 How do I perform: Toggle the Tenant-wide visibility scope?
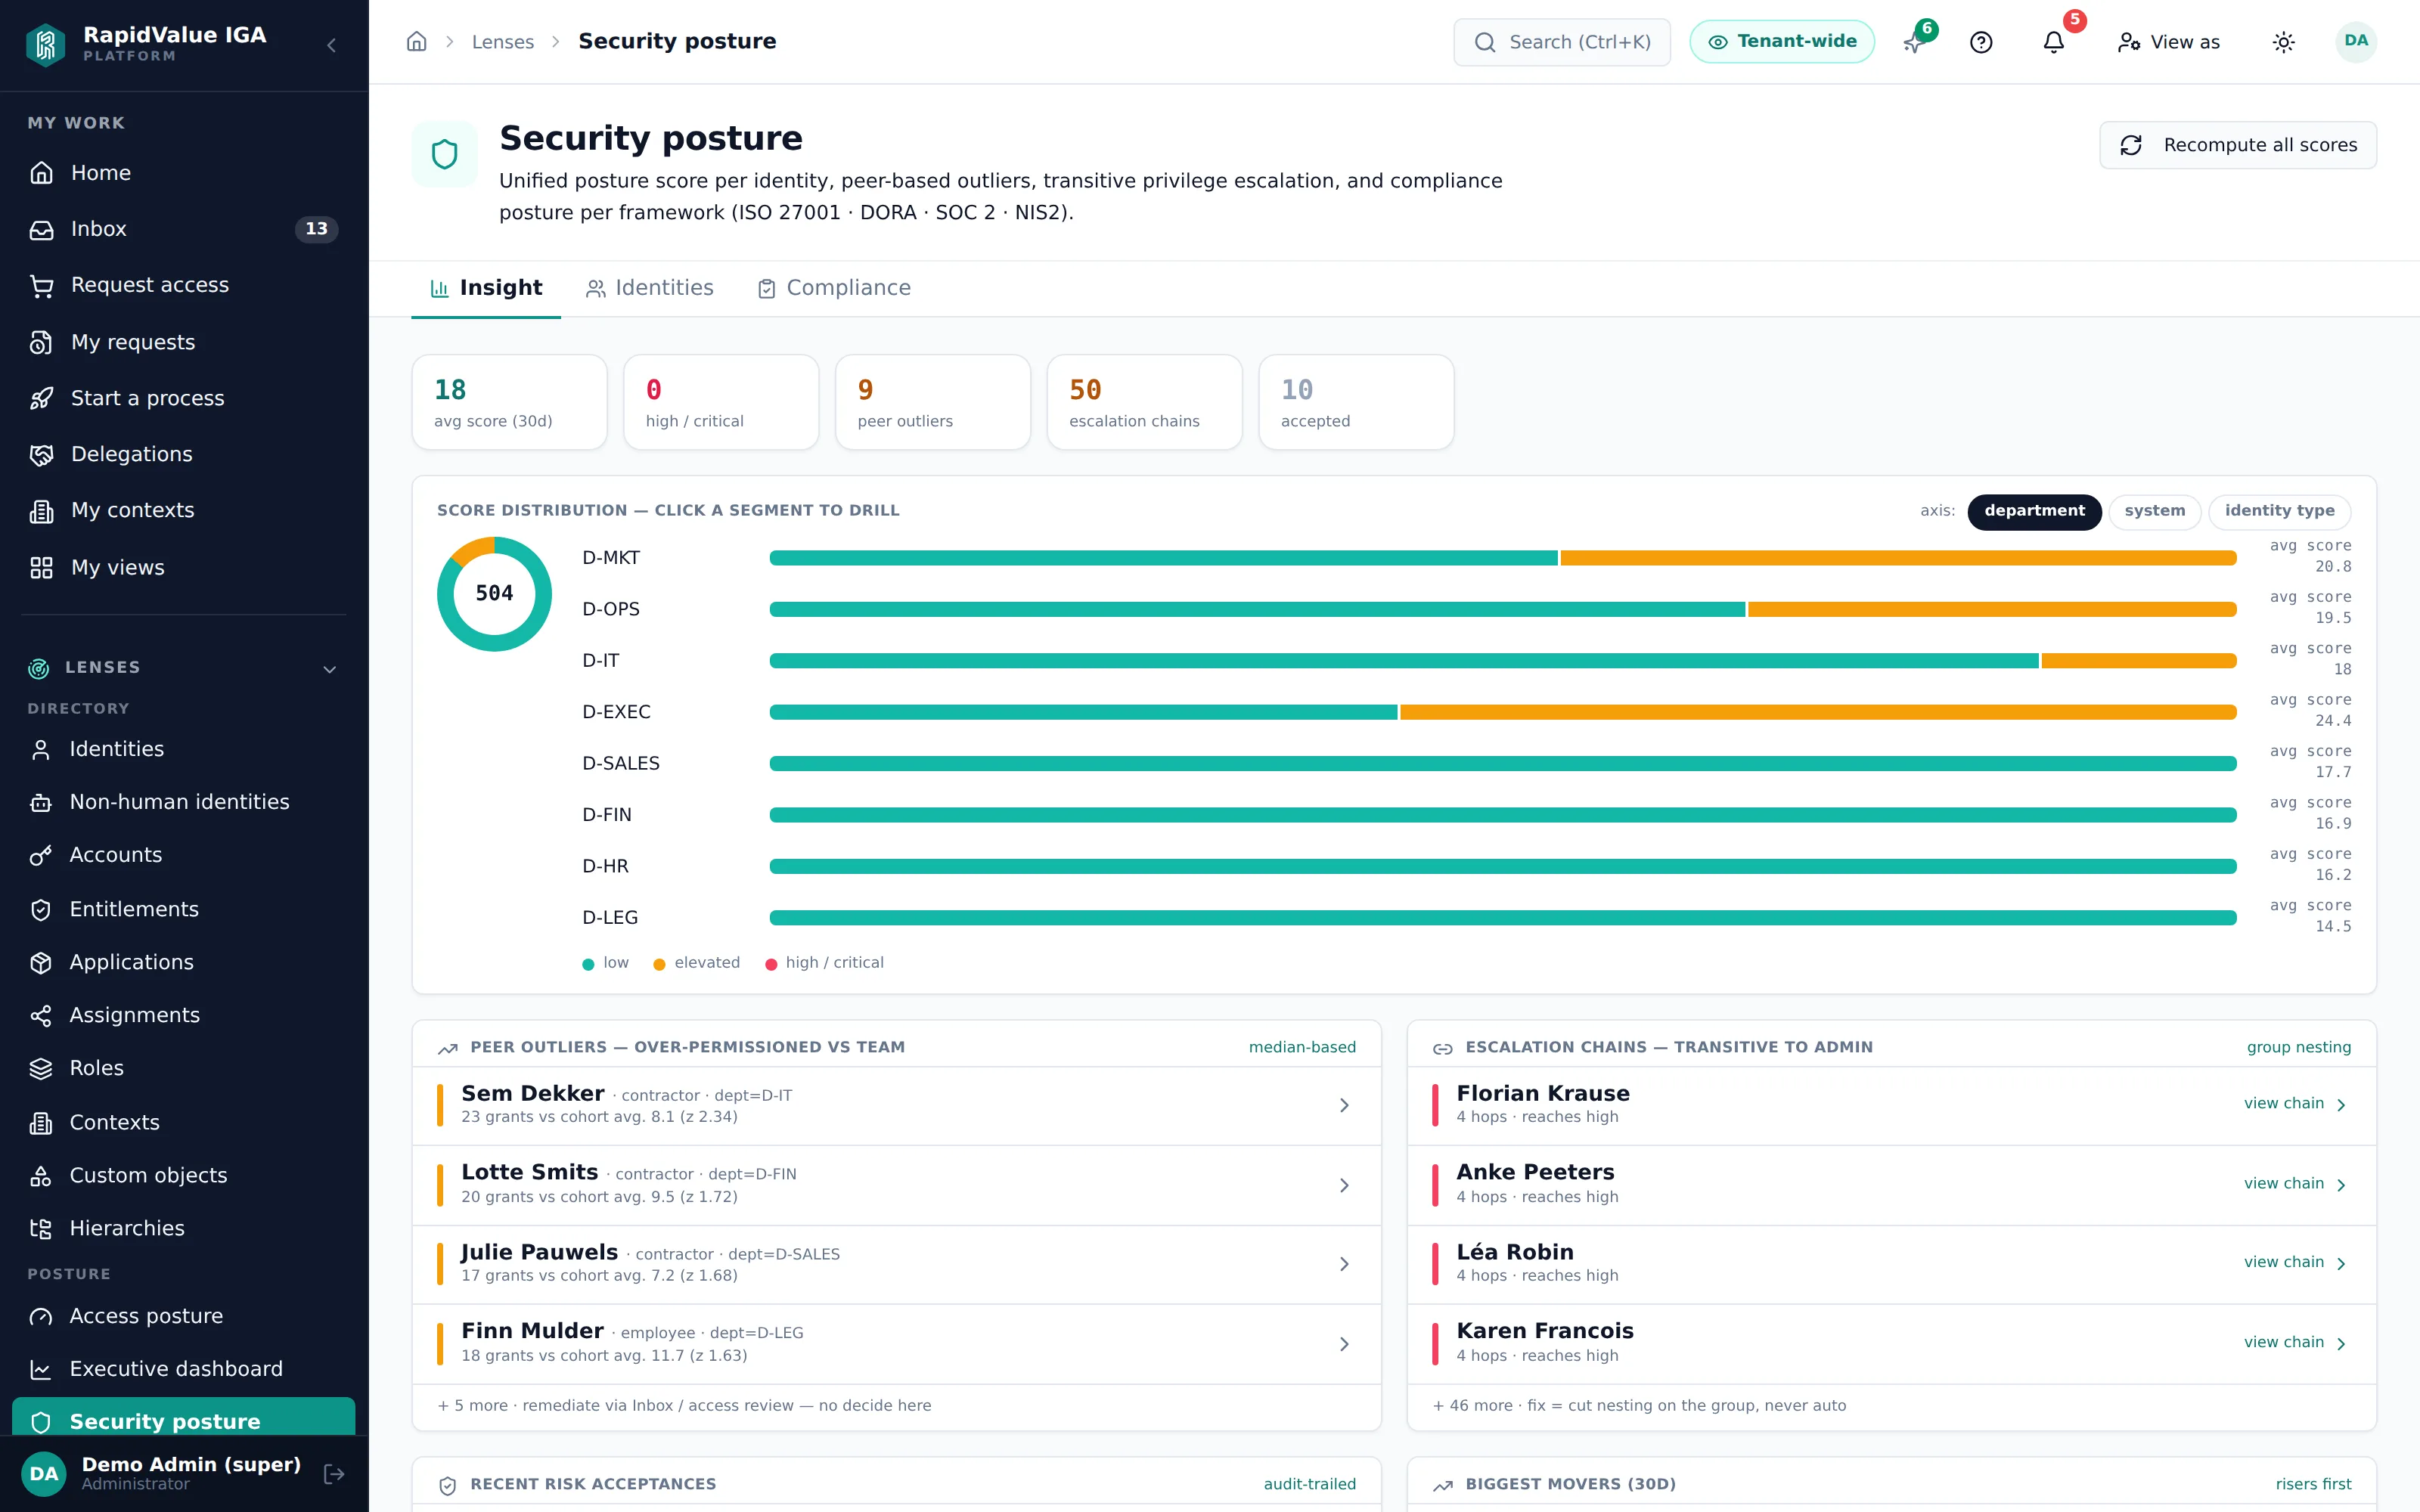(x=1781, y=42)
